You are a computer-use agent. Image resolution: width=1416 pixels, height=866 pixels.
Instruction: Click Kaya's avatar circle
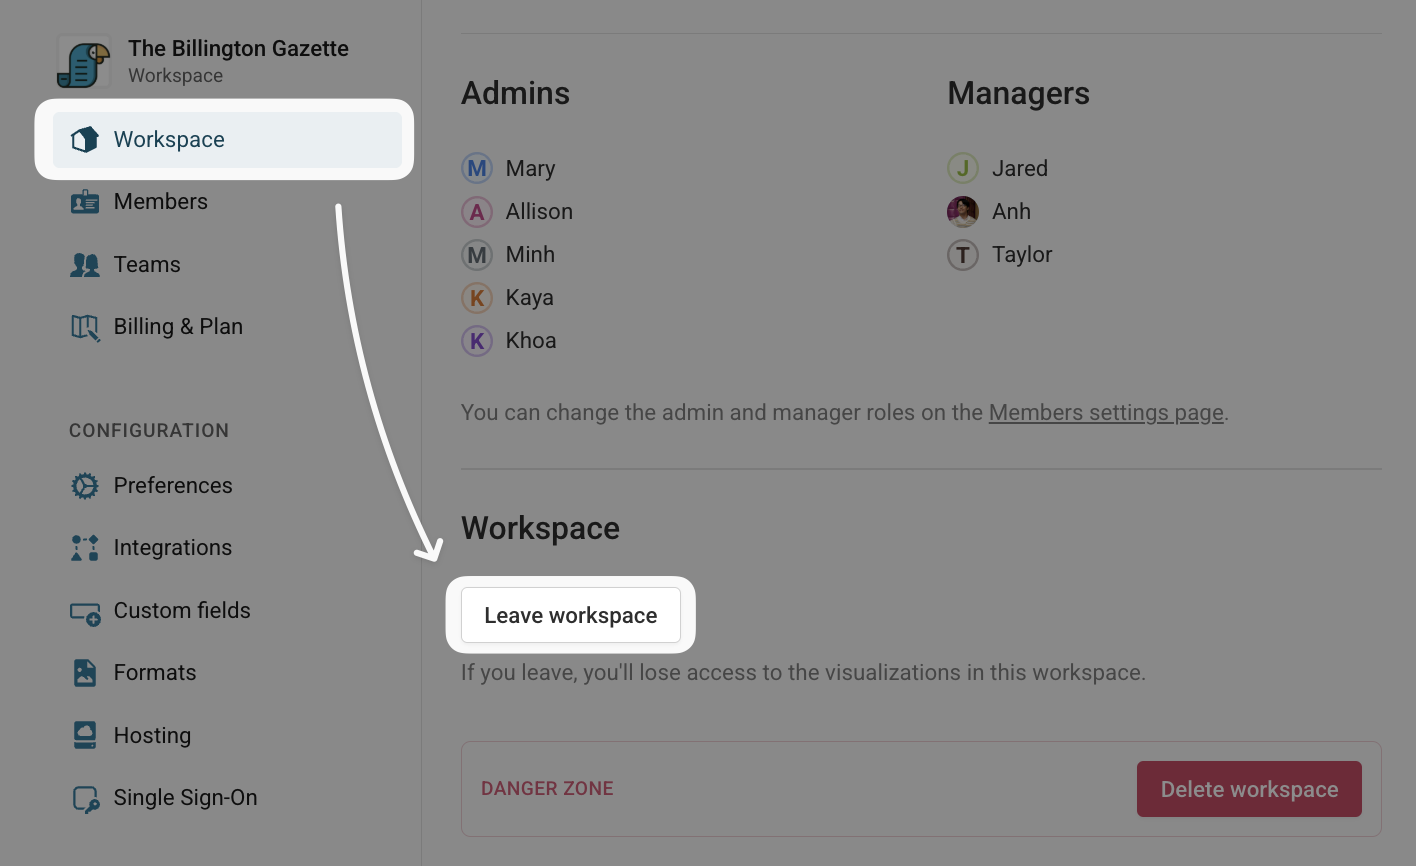pyautogui.click(x=477, y=297)
